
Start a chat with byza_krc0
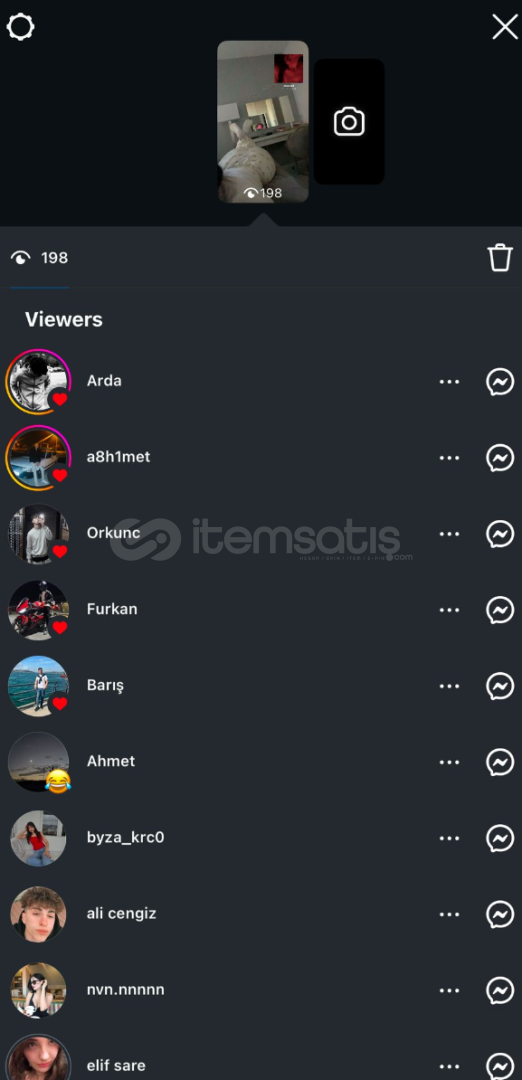[500, 838]
